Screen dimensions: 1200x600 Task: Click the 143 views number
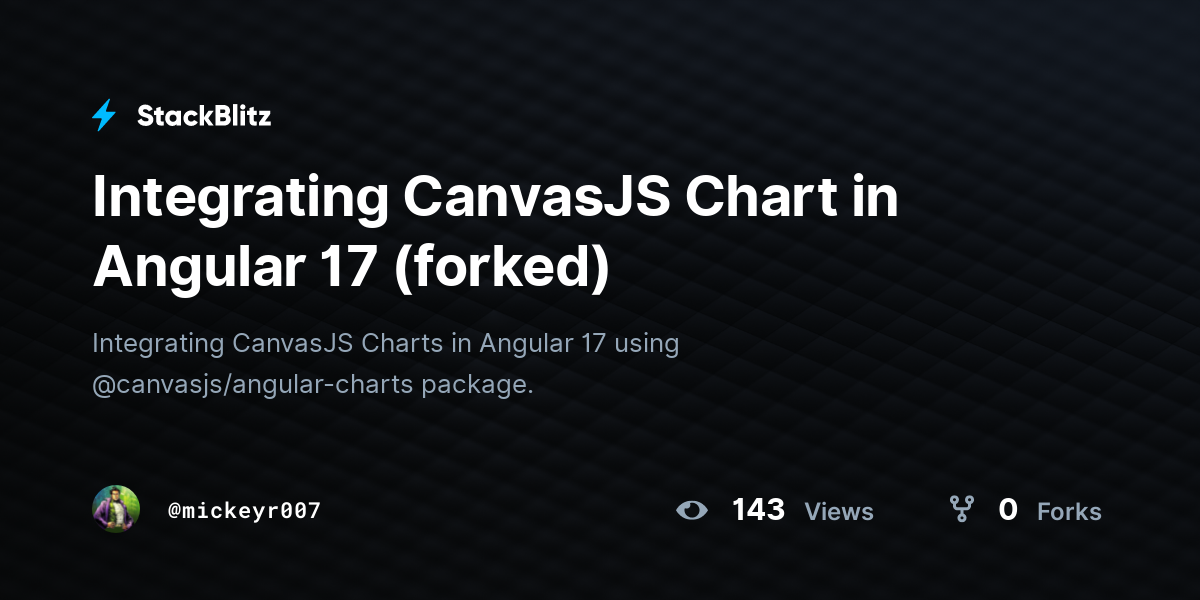point(758,510)
